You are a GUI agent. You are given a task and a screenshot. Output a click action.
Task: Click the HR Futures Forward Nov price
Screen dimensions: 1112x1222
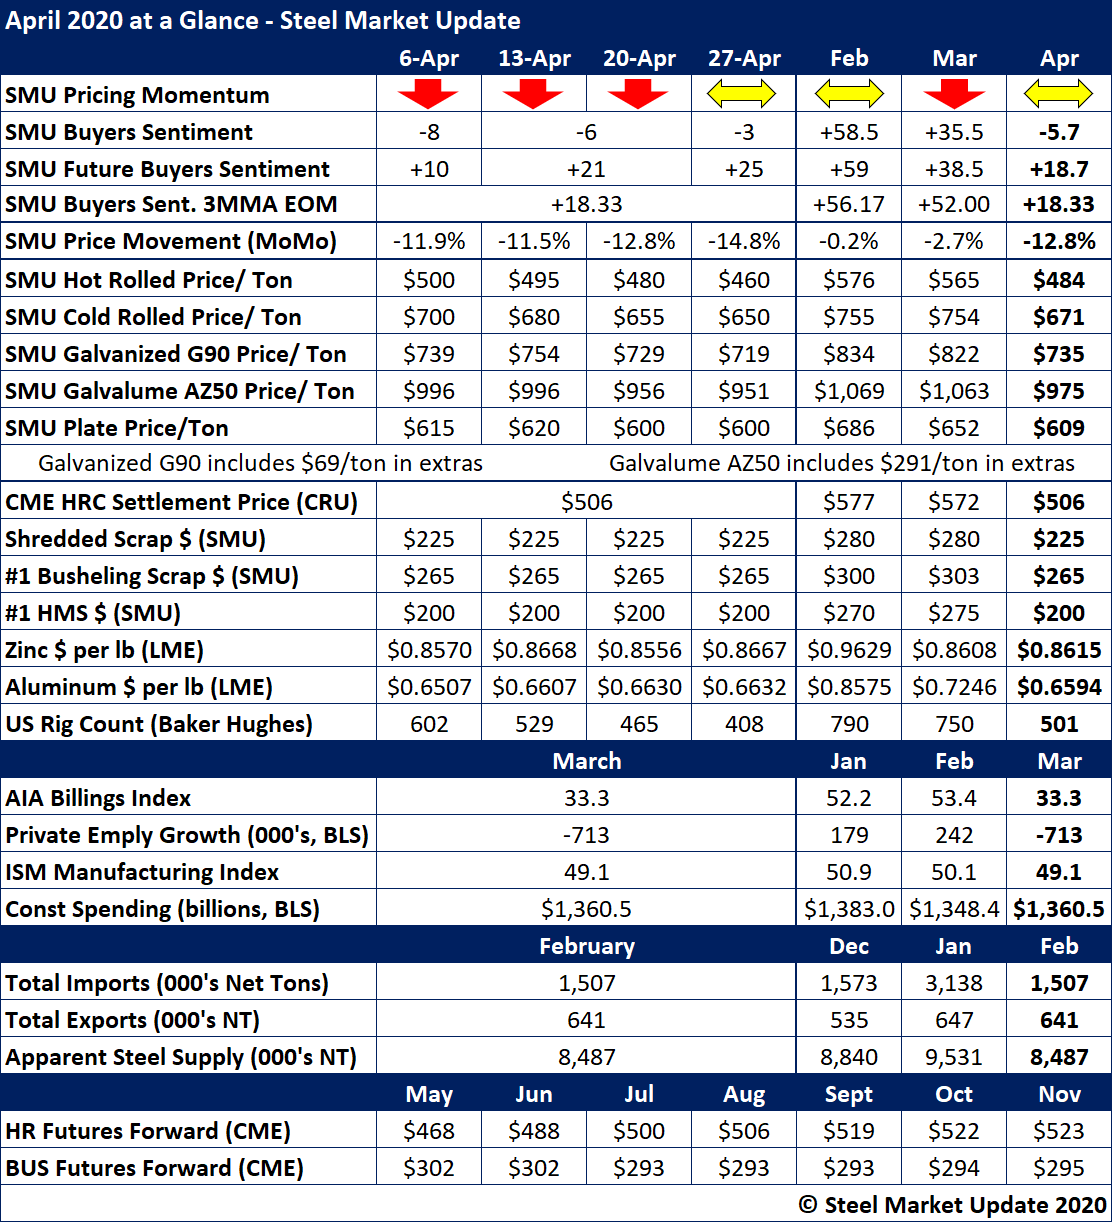point(1059,1131)
